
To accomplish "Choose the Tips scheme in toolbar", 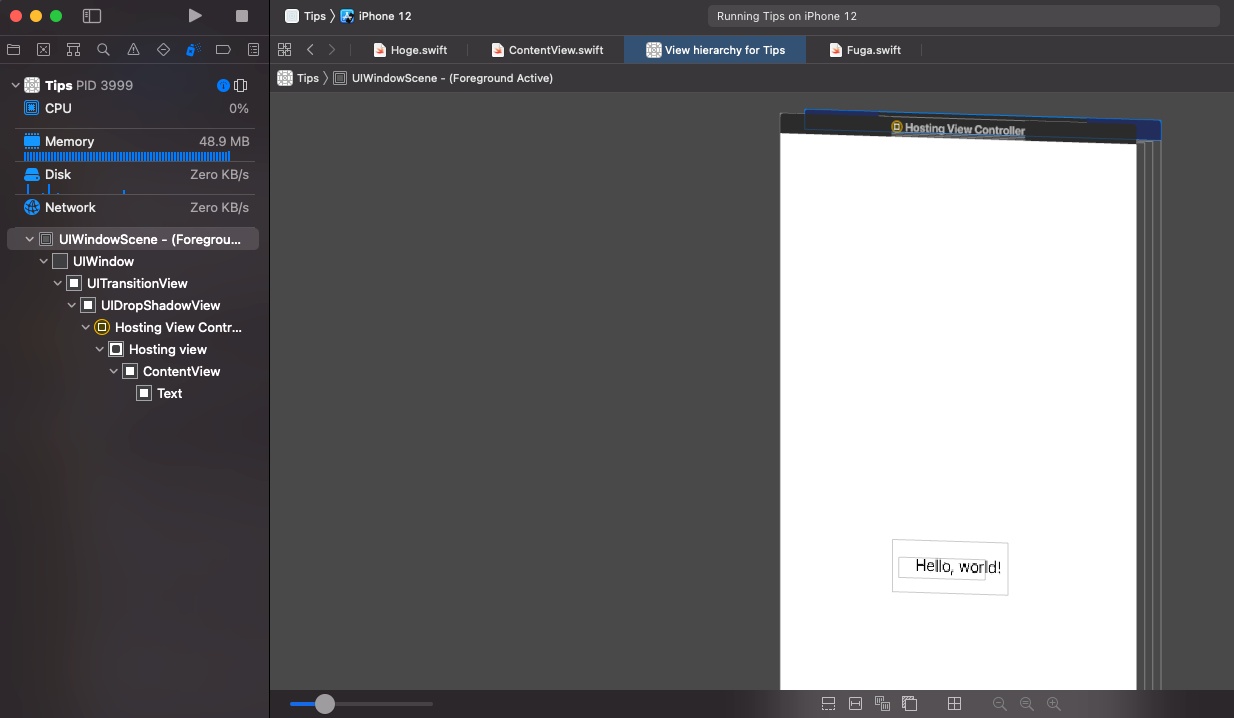I will click(x=305, y=16).
